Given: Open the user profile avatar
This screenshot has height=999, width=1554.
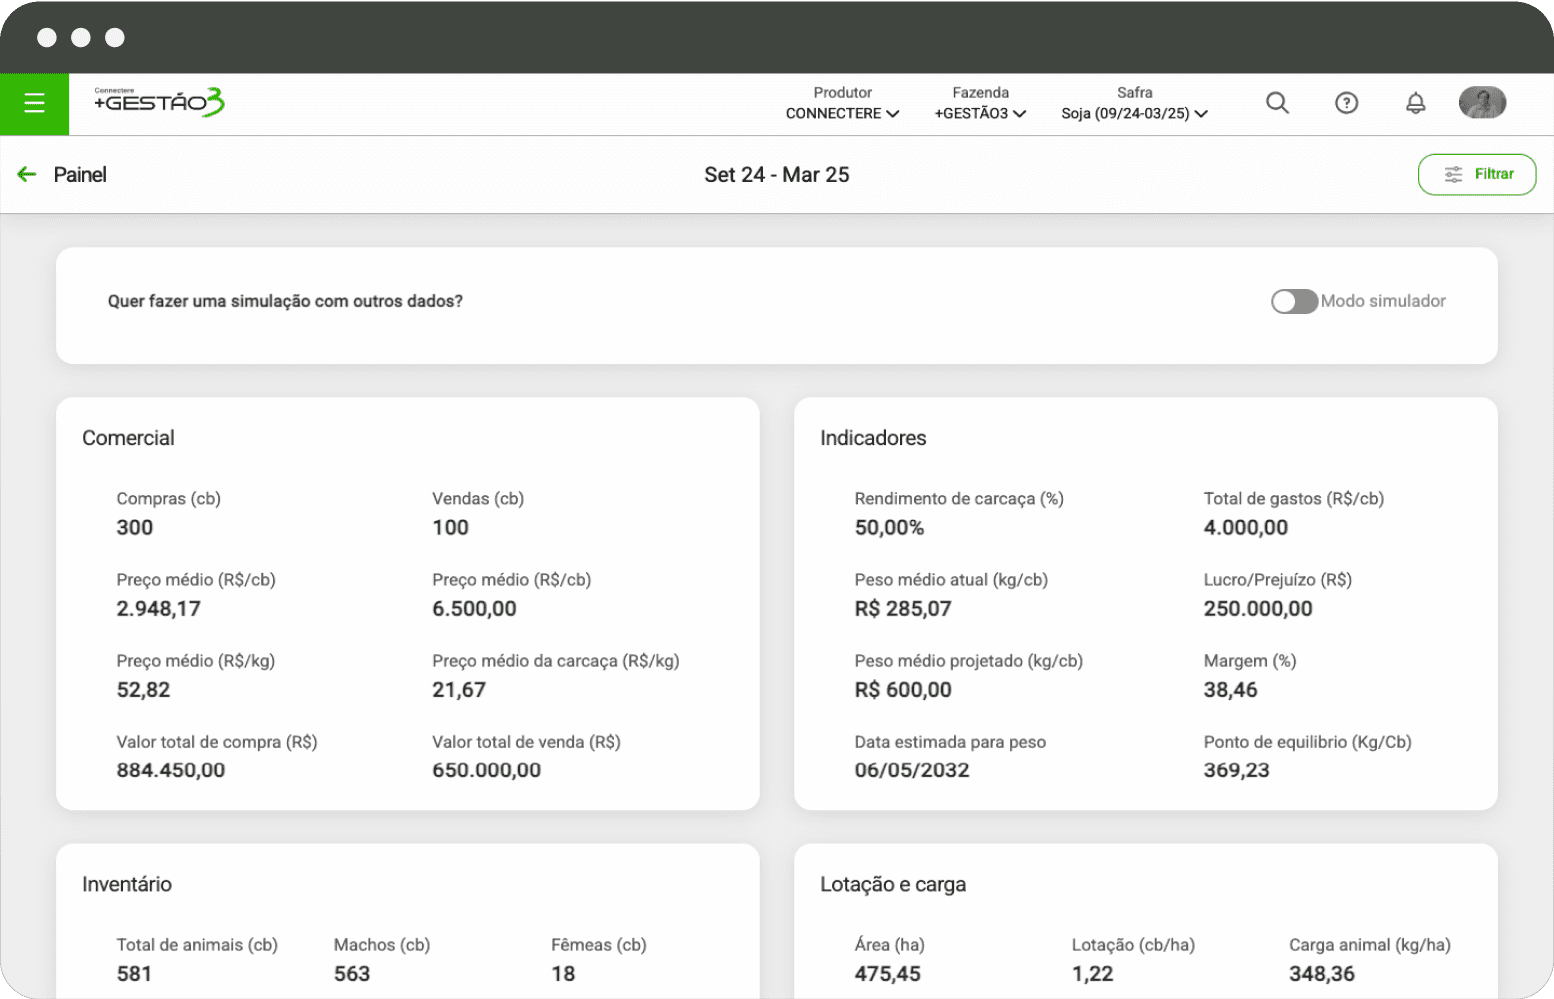Looking at the screenshot, I should click(x=1482, y=103).
